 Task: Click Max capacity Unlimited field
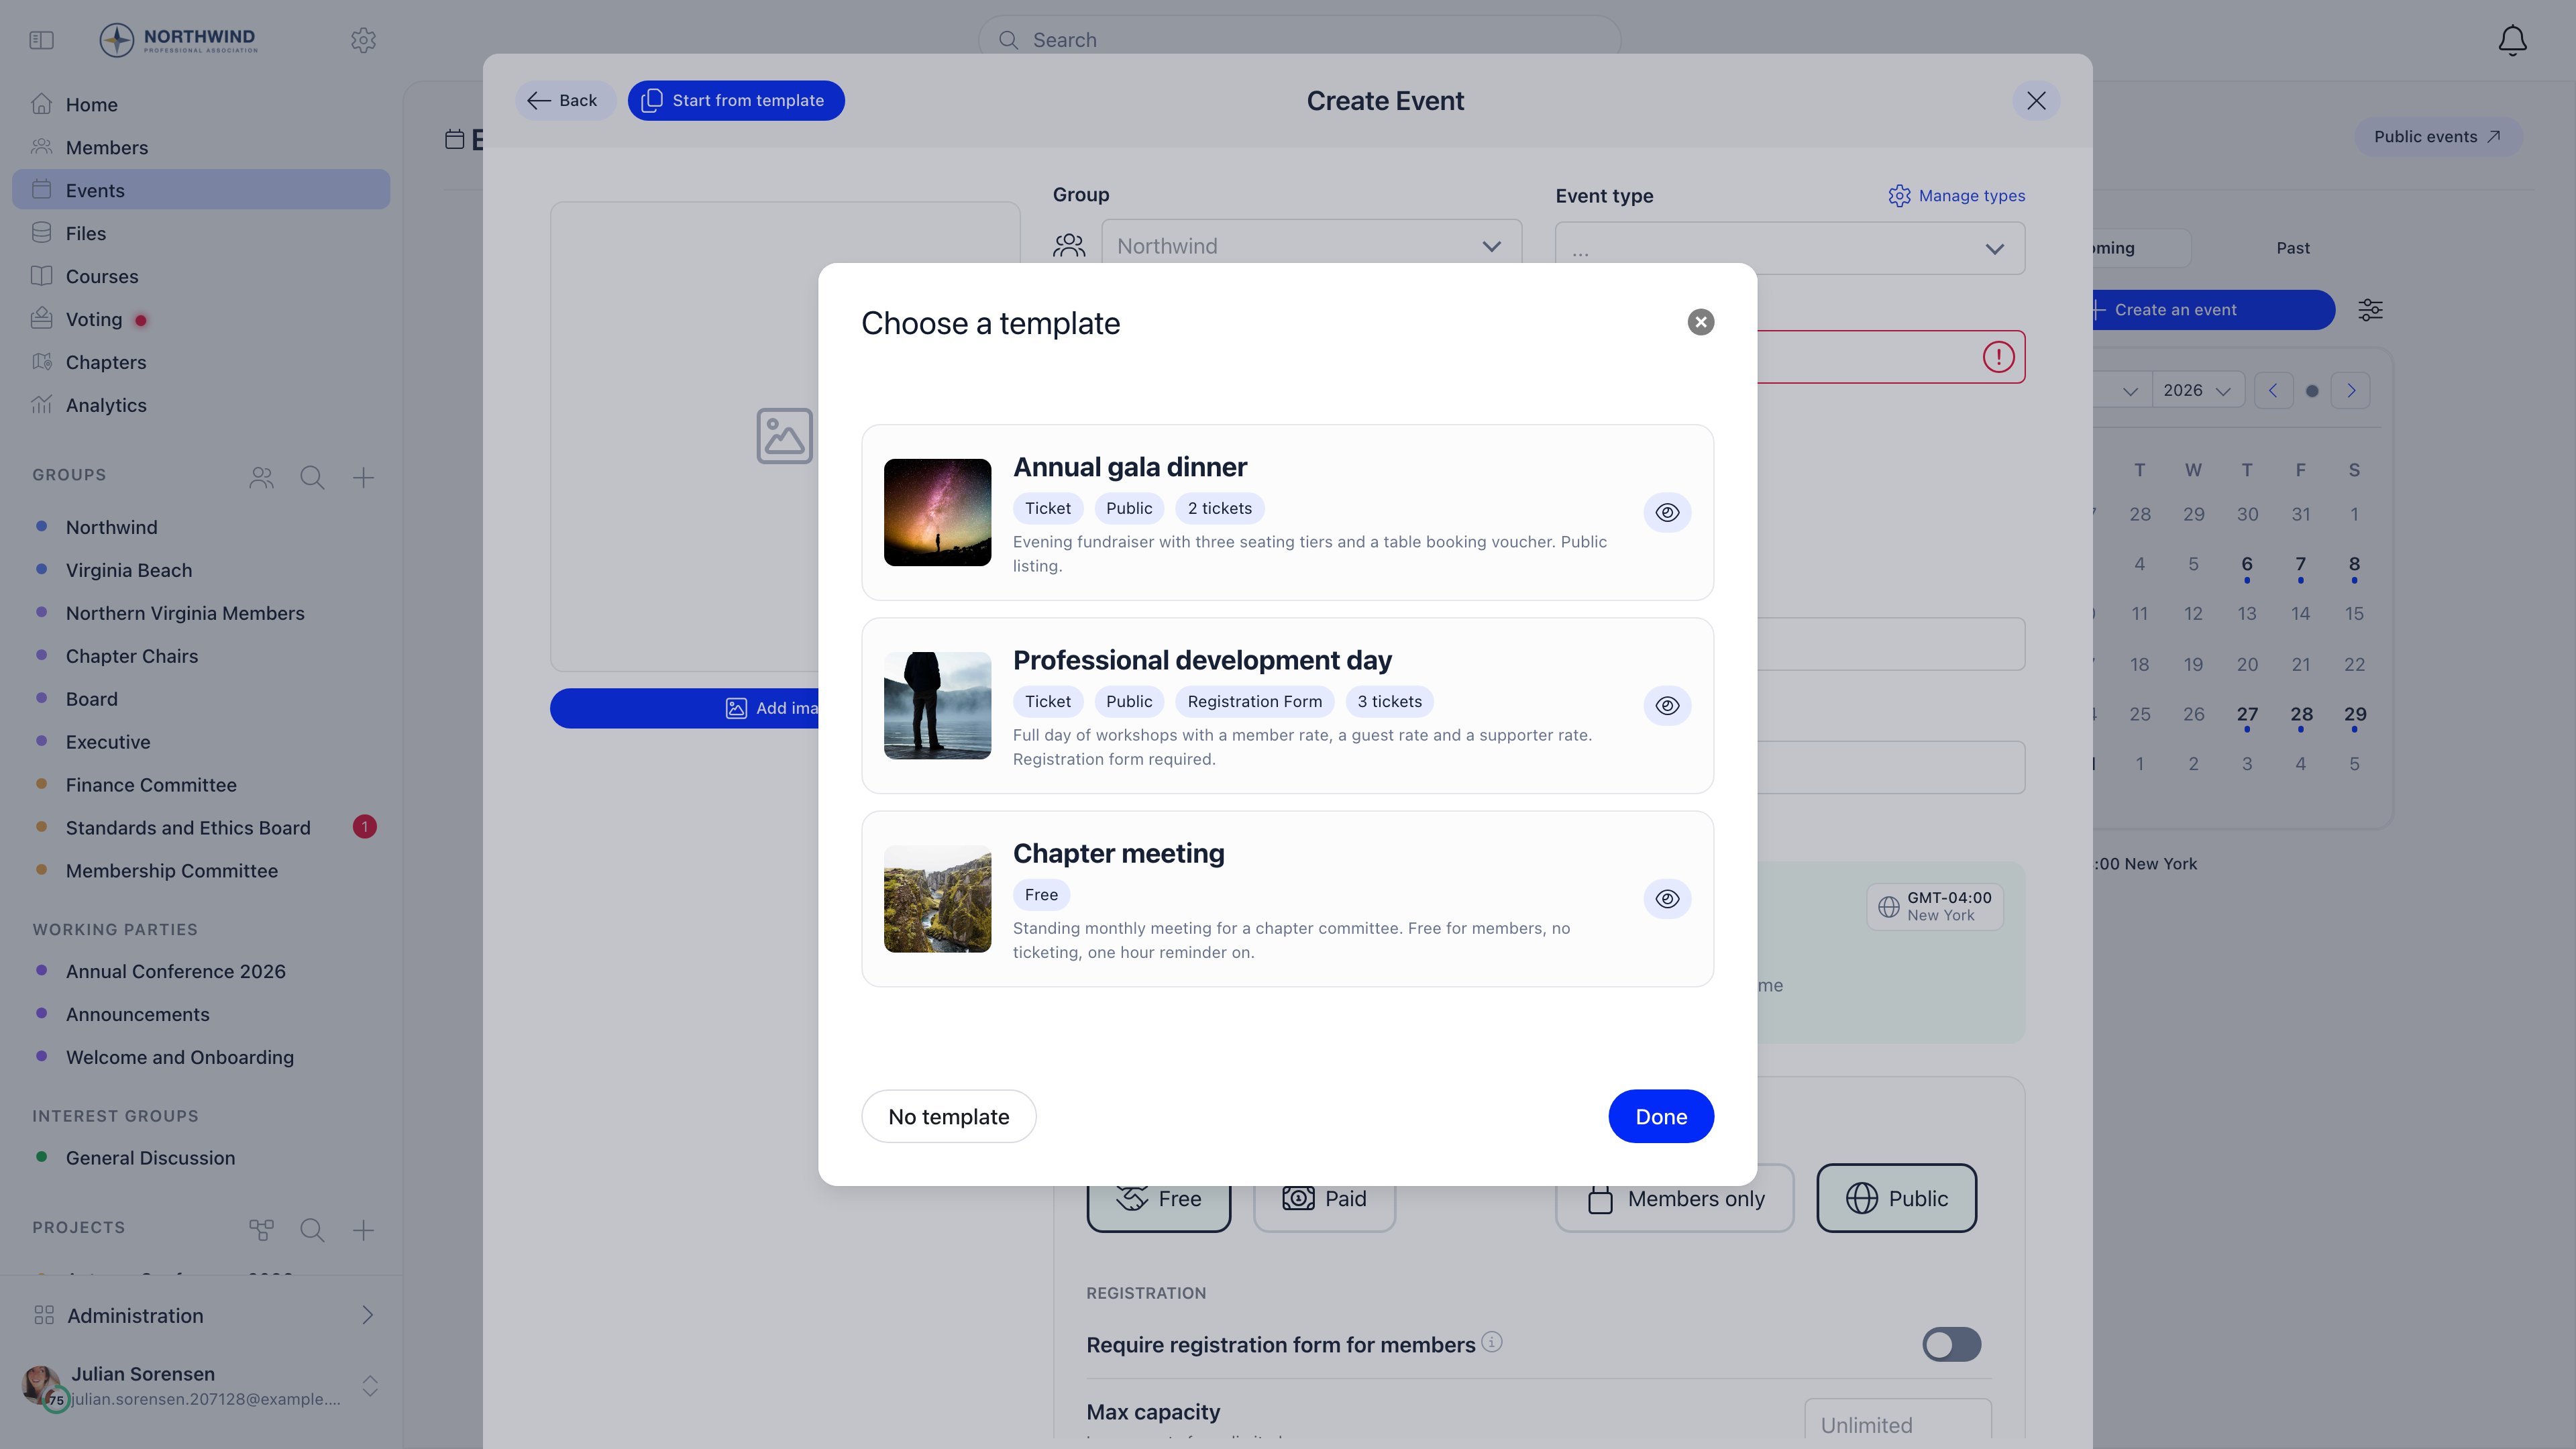click(1897, 1423)
